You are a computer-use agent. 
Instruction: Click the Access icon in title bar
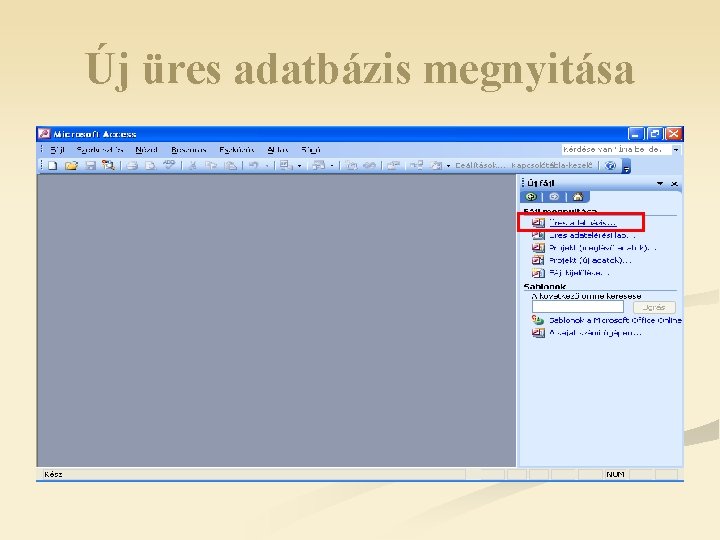[x=44, y=134]
